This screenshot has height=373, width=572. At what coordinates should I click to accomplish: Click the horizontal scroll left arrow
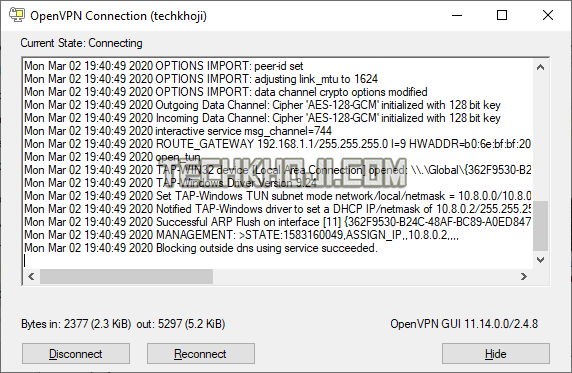tap(31, 276)
